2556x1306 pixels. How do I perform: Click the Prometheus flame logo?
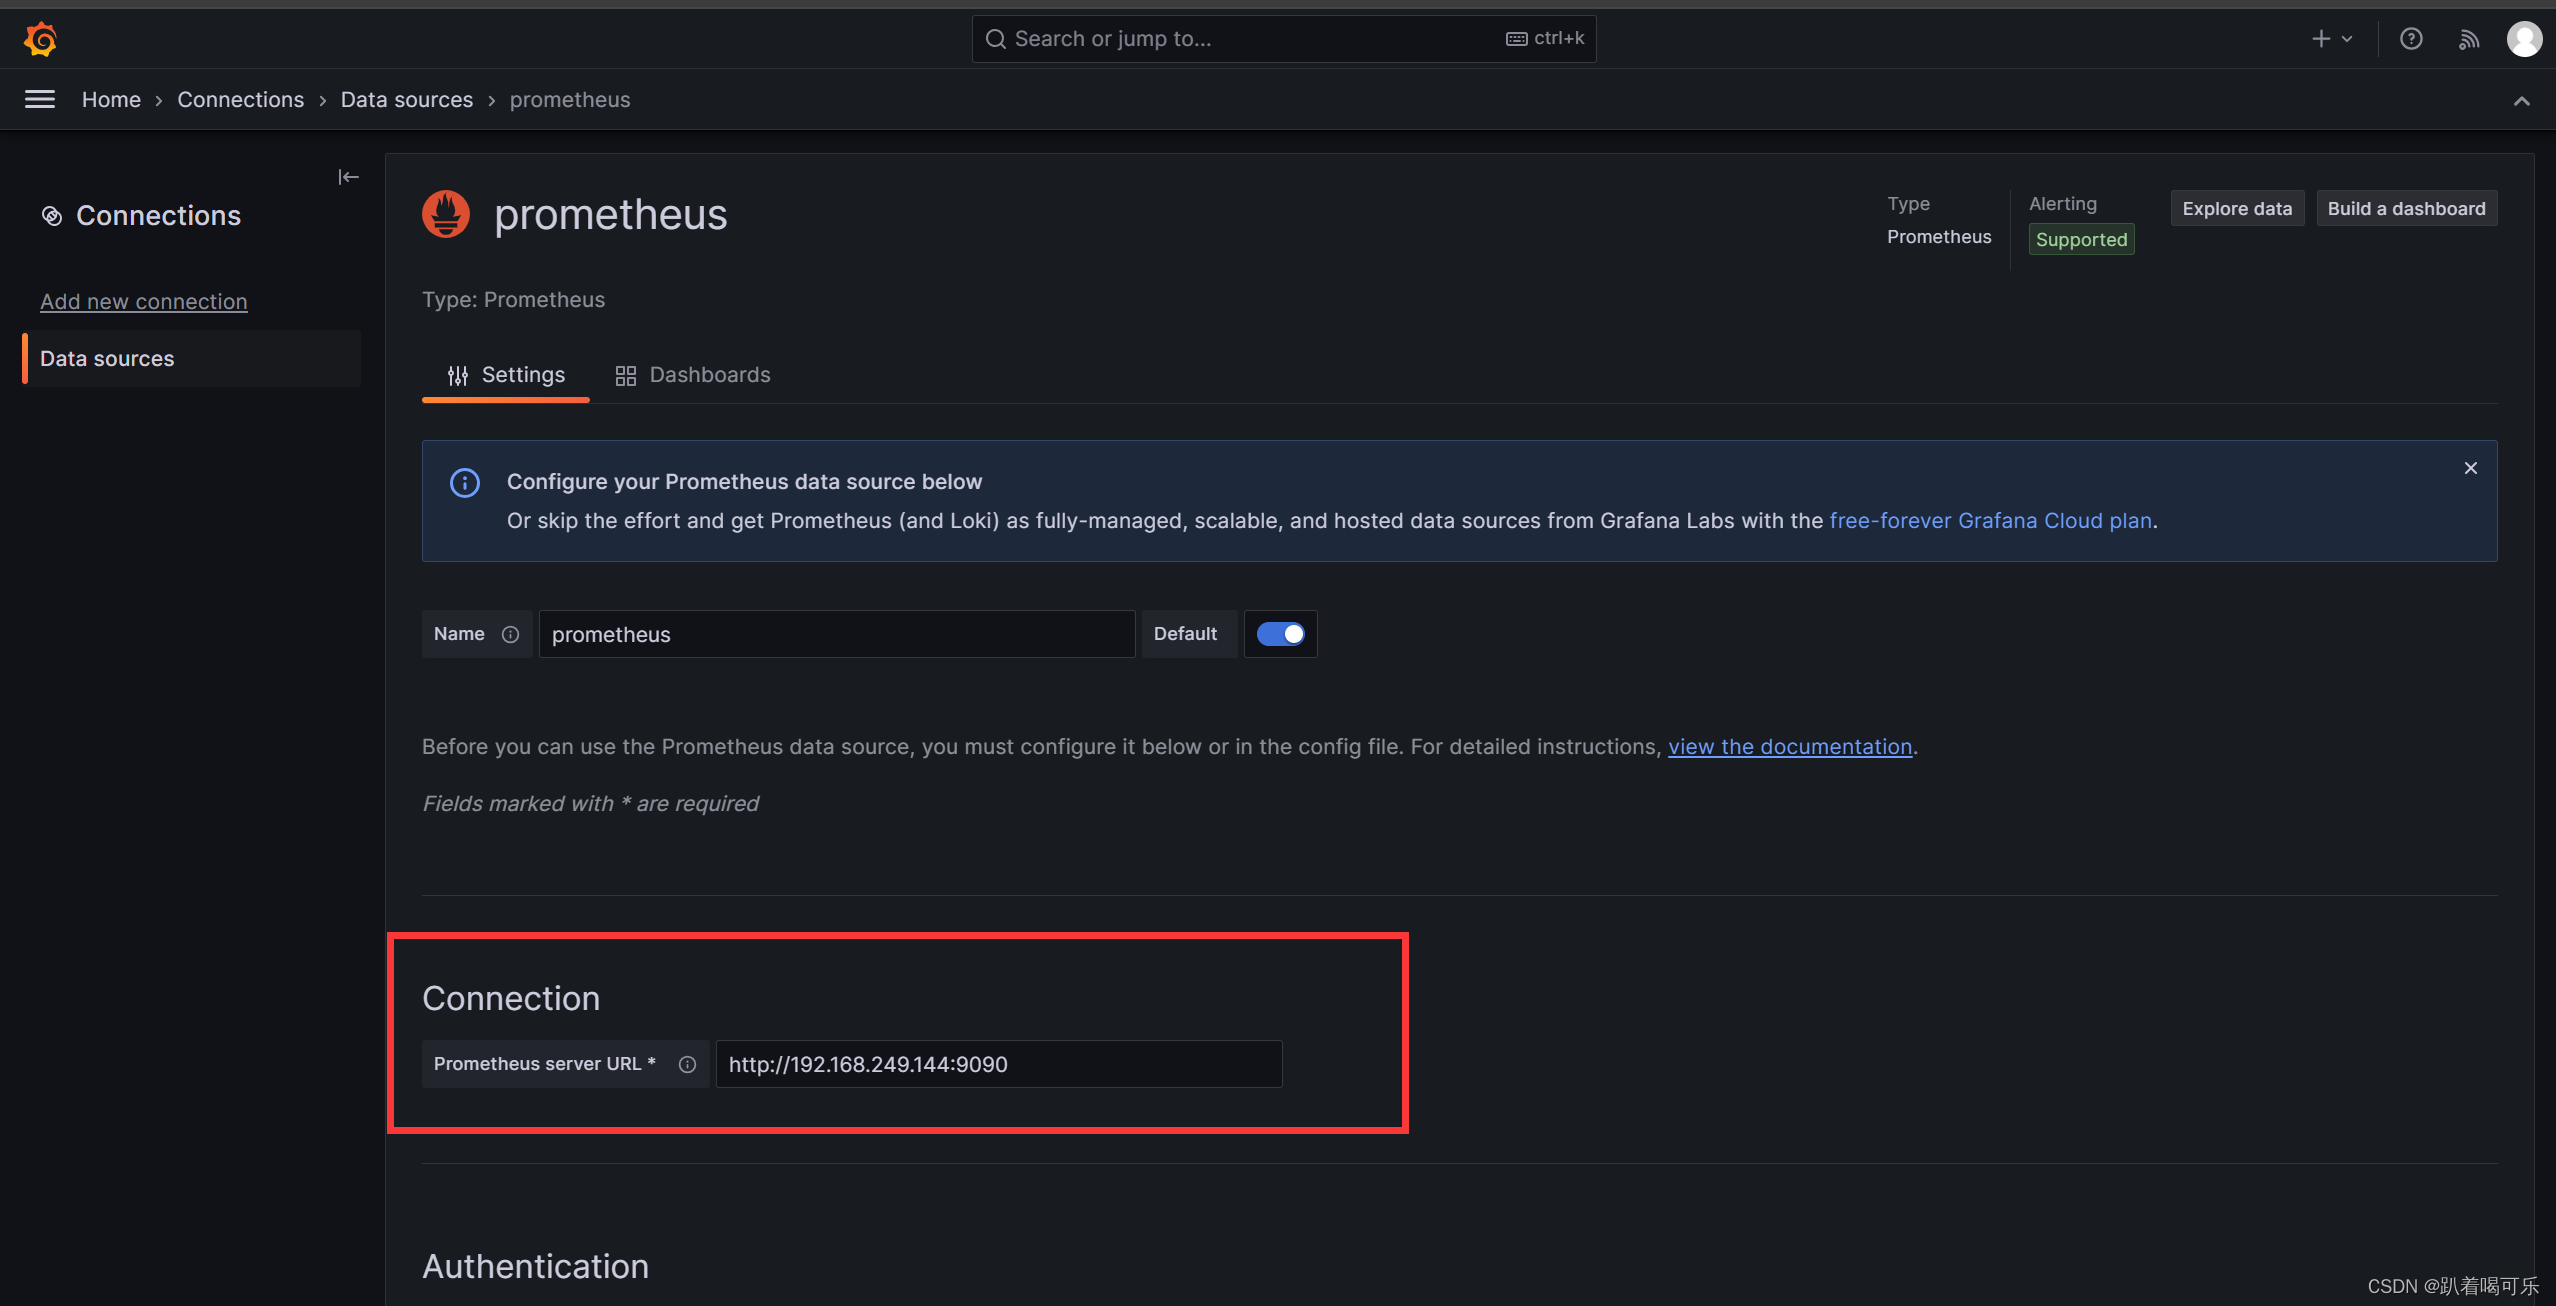[446, 214]
